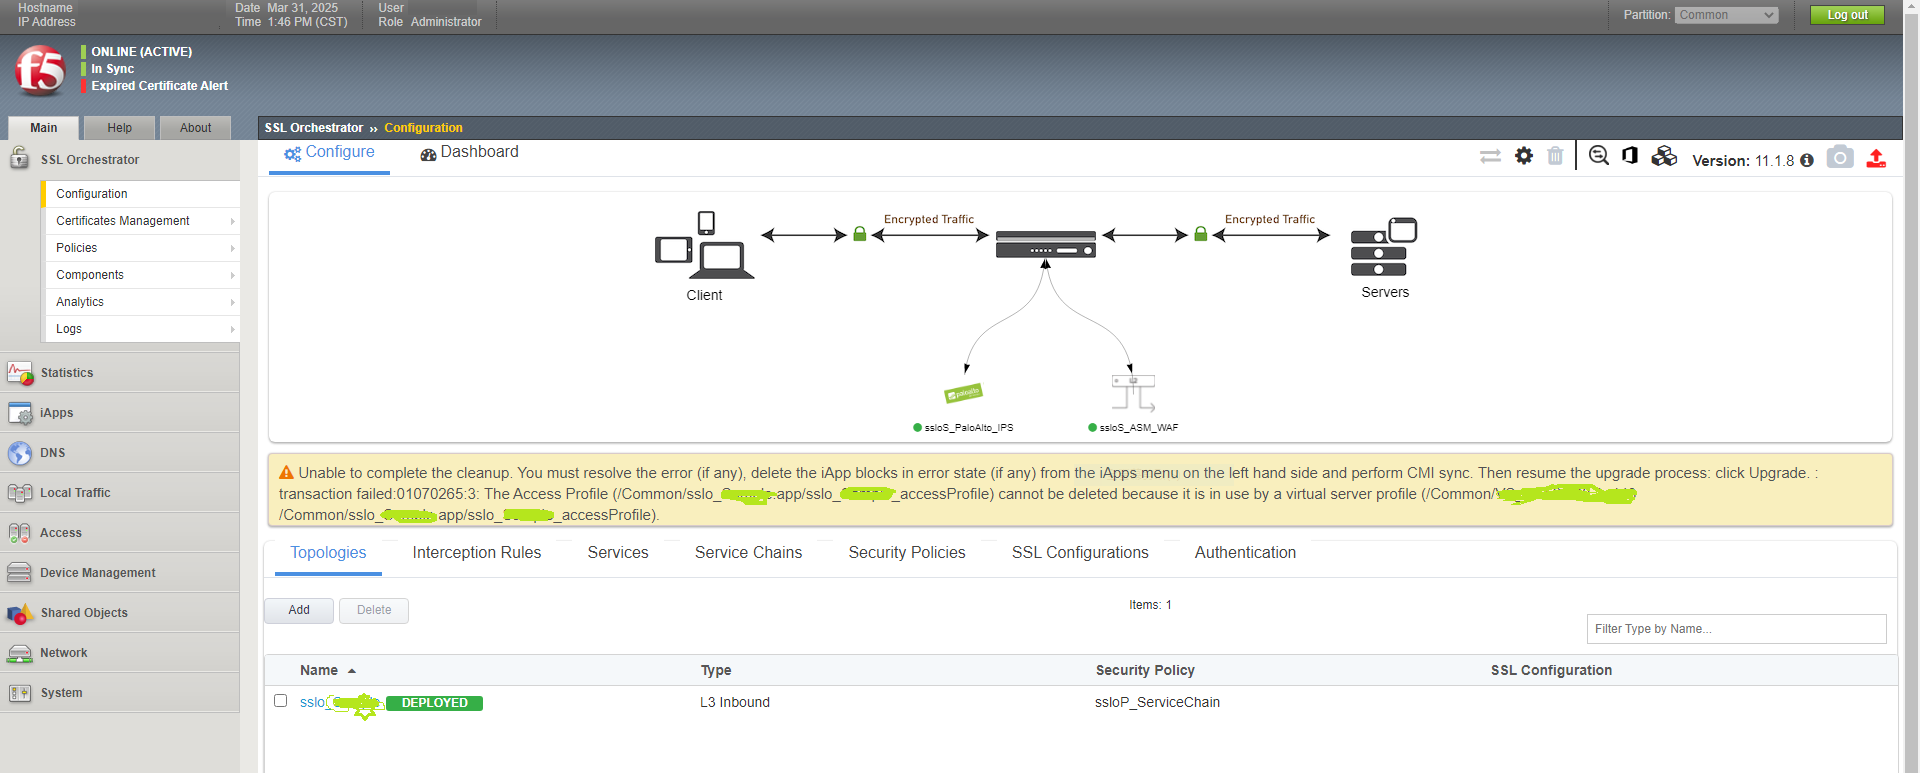This screenshot has height=773, width=1920.
Task: Click the Add topology button
Action: tap(299, 610)
